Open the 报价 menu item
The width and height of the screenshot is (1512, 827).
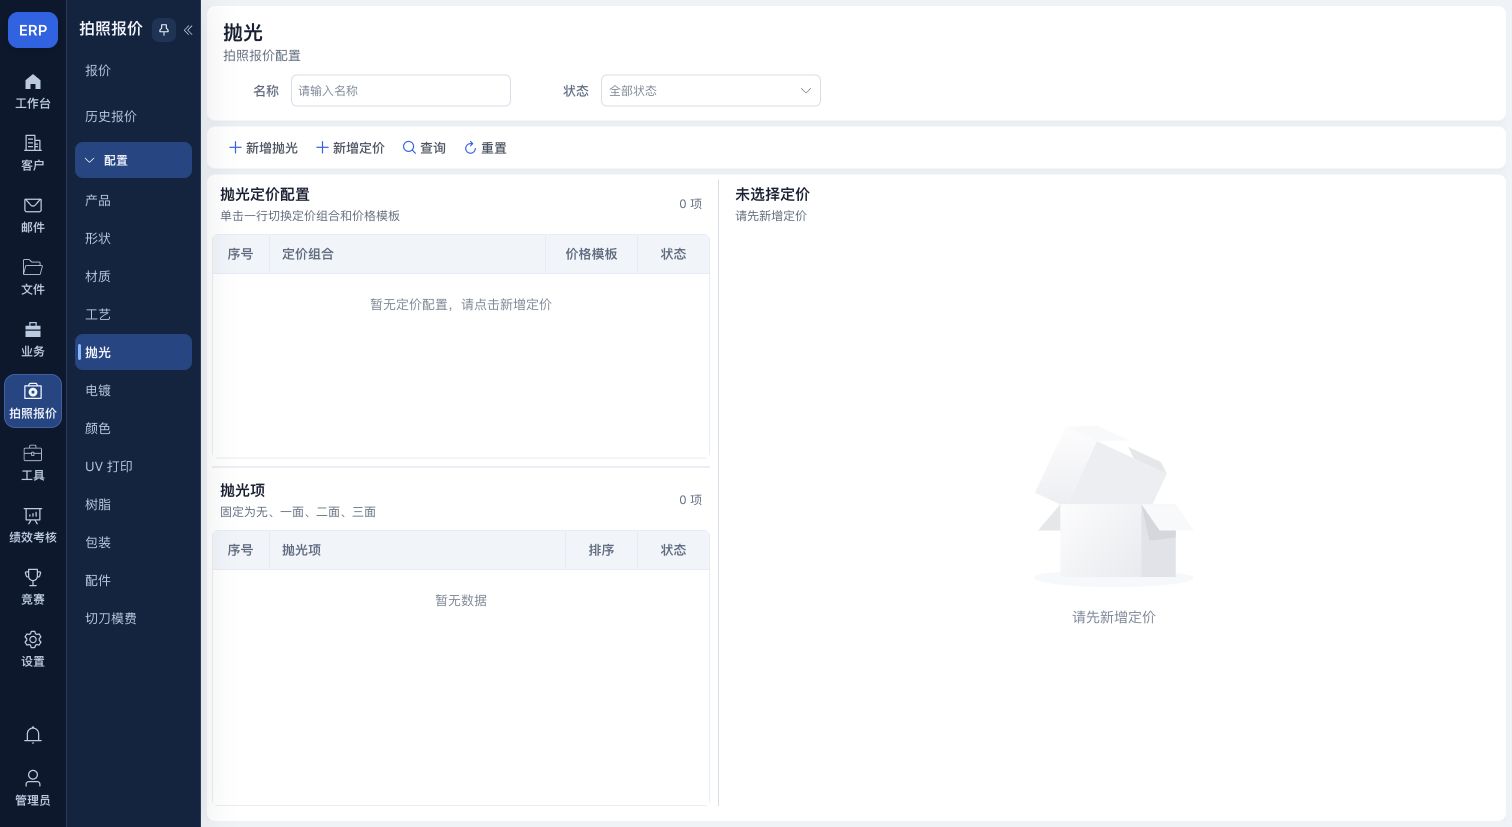pyautogui.click(x=133, y=70)
